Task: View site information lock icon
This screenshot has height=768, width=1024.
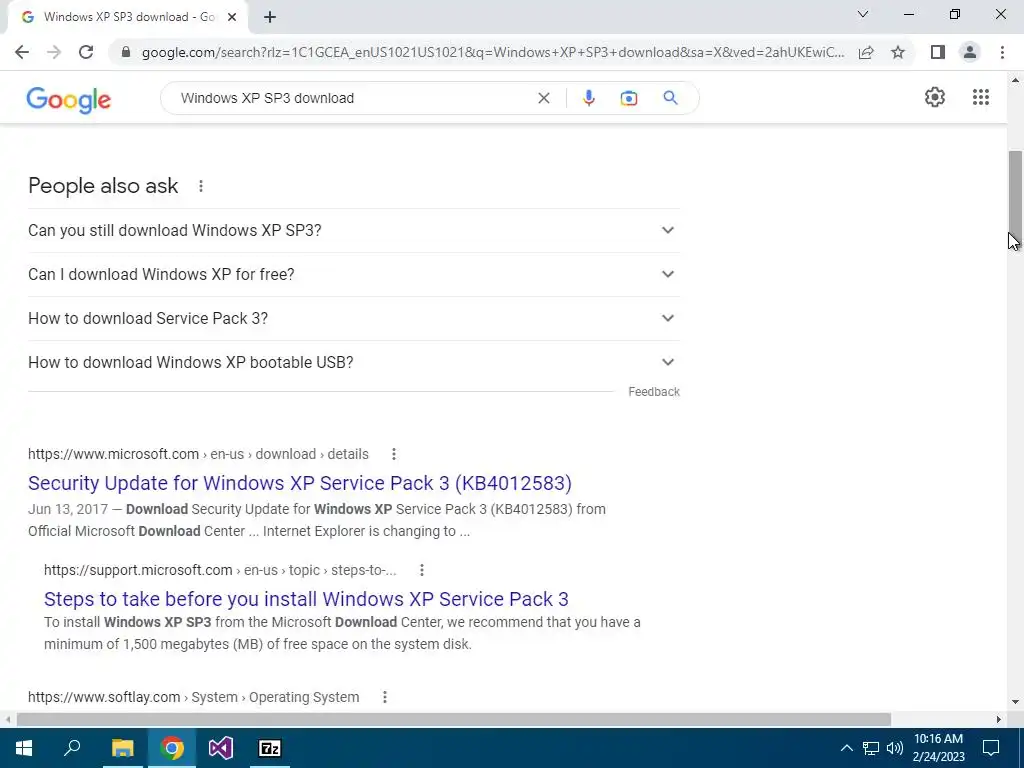Action: click(x=126, y=52)
